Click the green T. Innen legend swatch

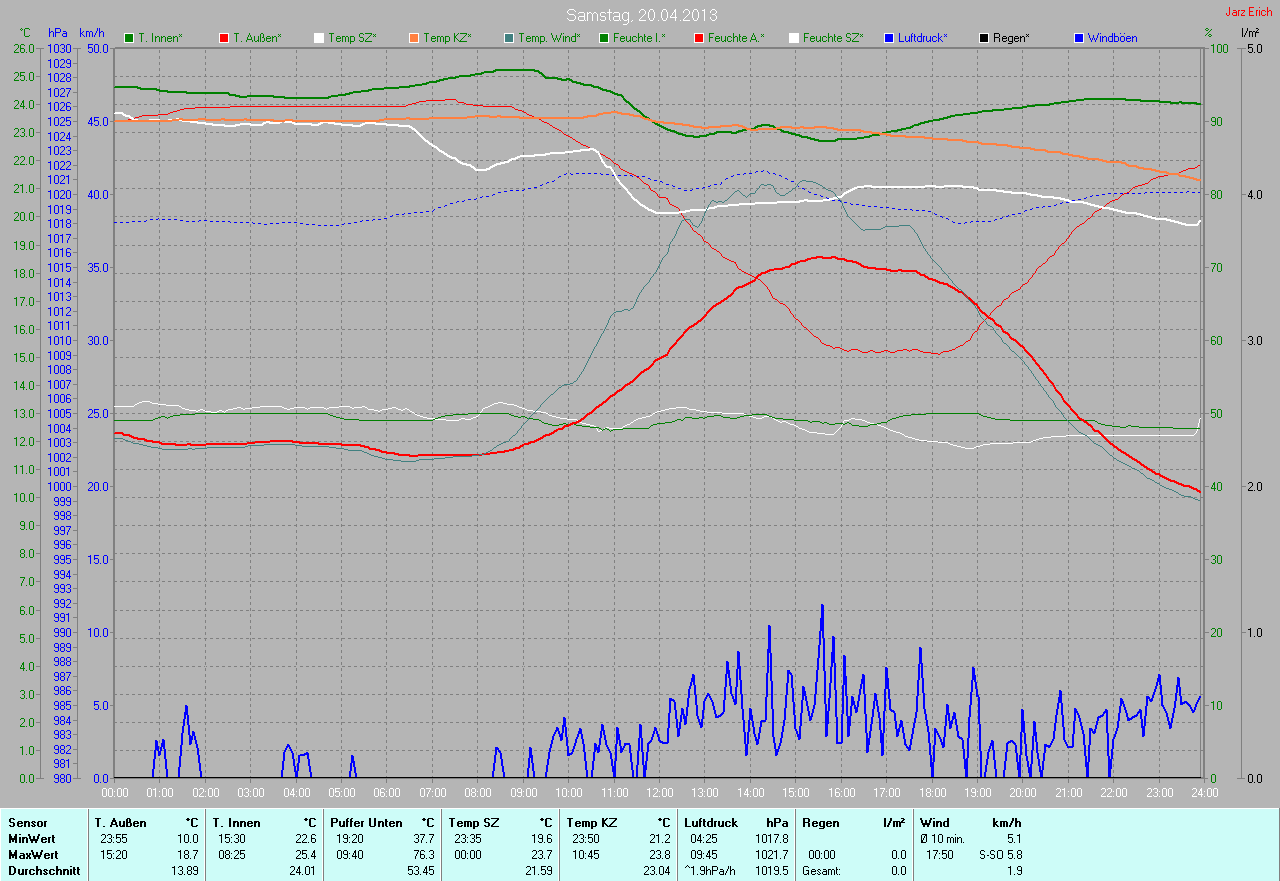129,38
